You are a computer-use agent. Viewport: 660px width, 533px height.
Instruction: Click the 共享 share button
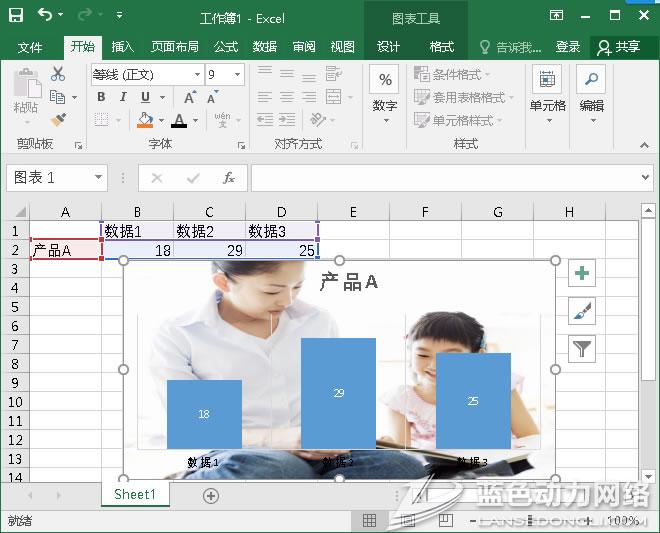618,47
